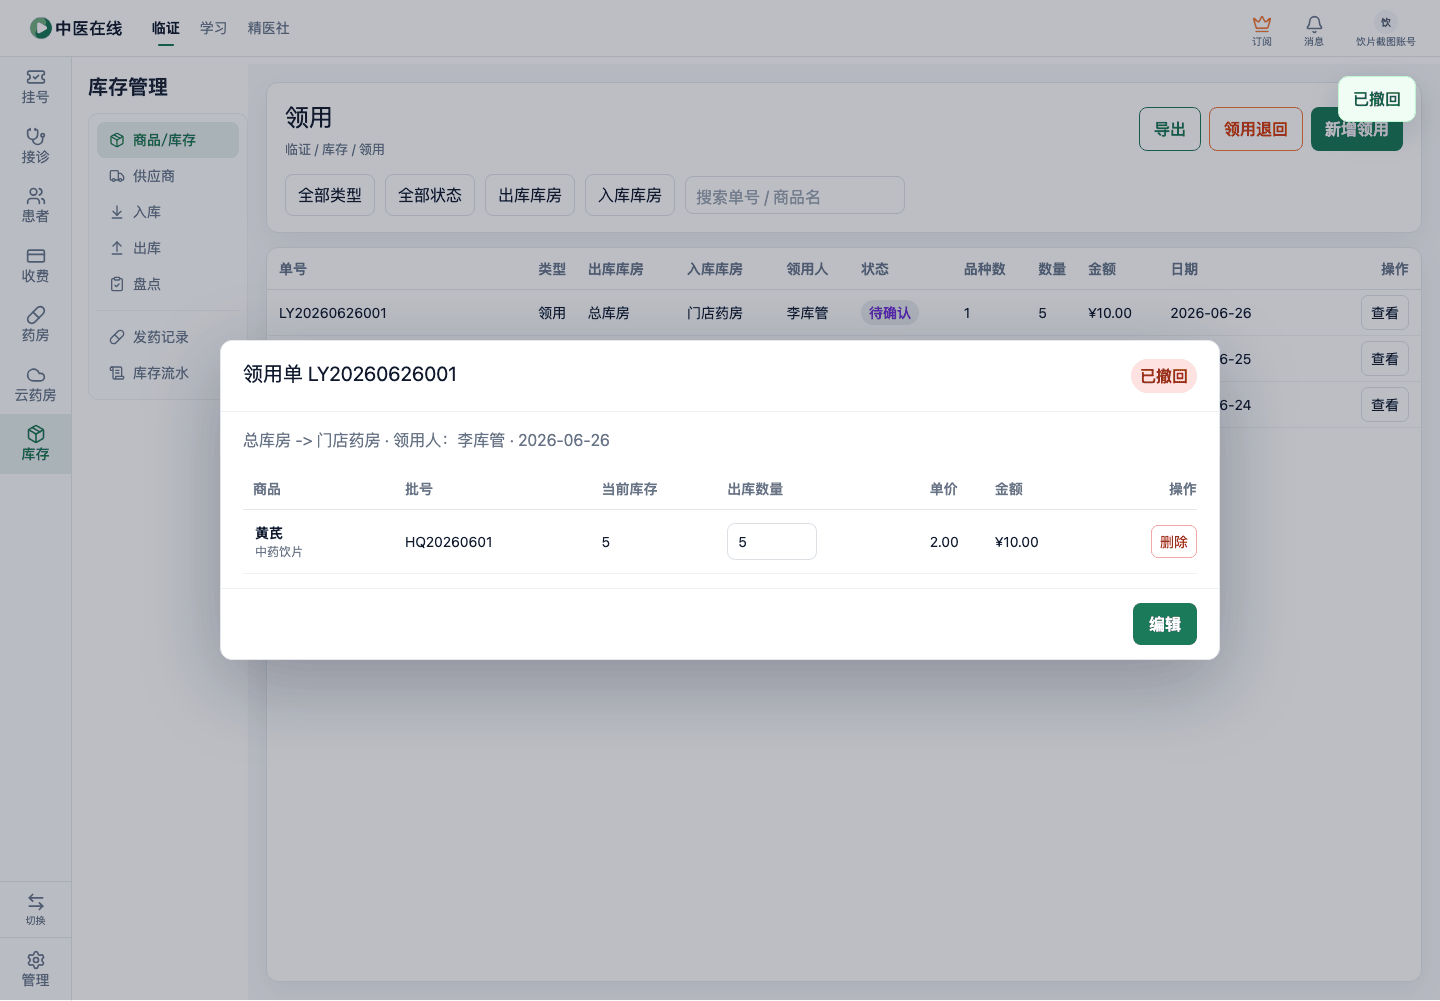The height and width of the screenshot is (1001, 1440).
Task: Click the 新增领用 button
Action: [x=1357, y=129]
